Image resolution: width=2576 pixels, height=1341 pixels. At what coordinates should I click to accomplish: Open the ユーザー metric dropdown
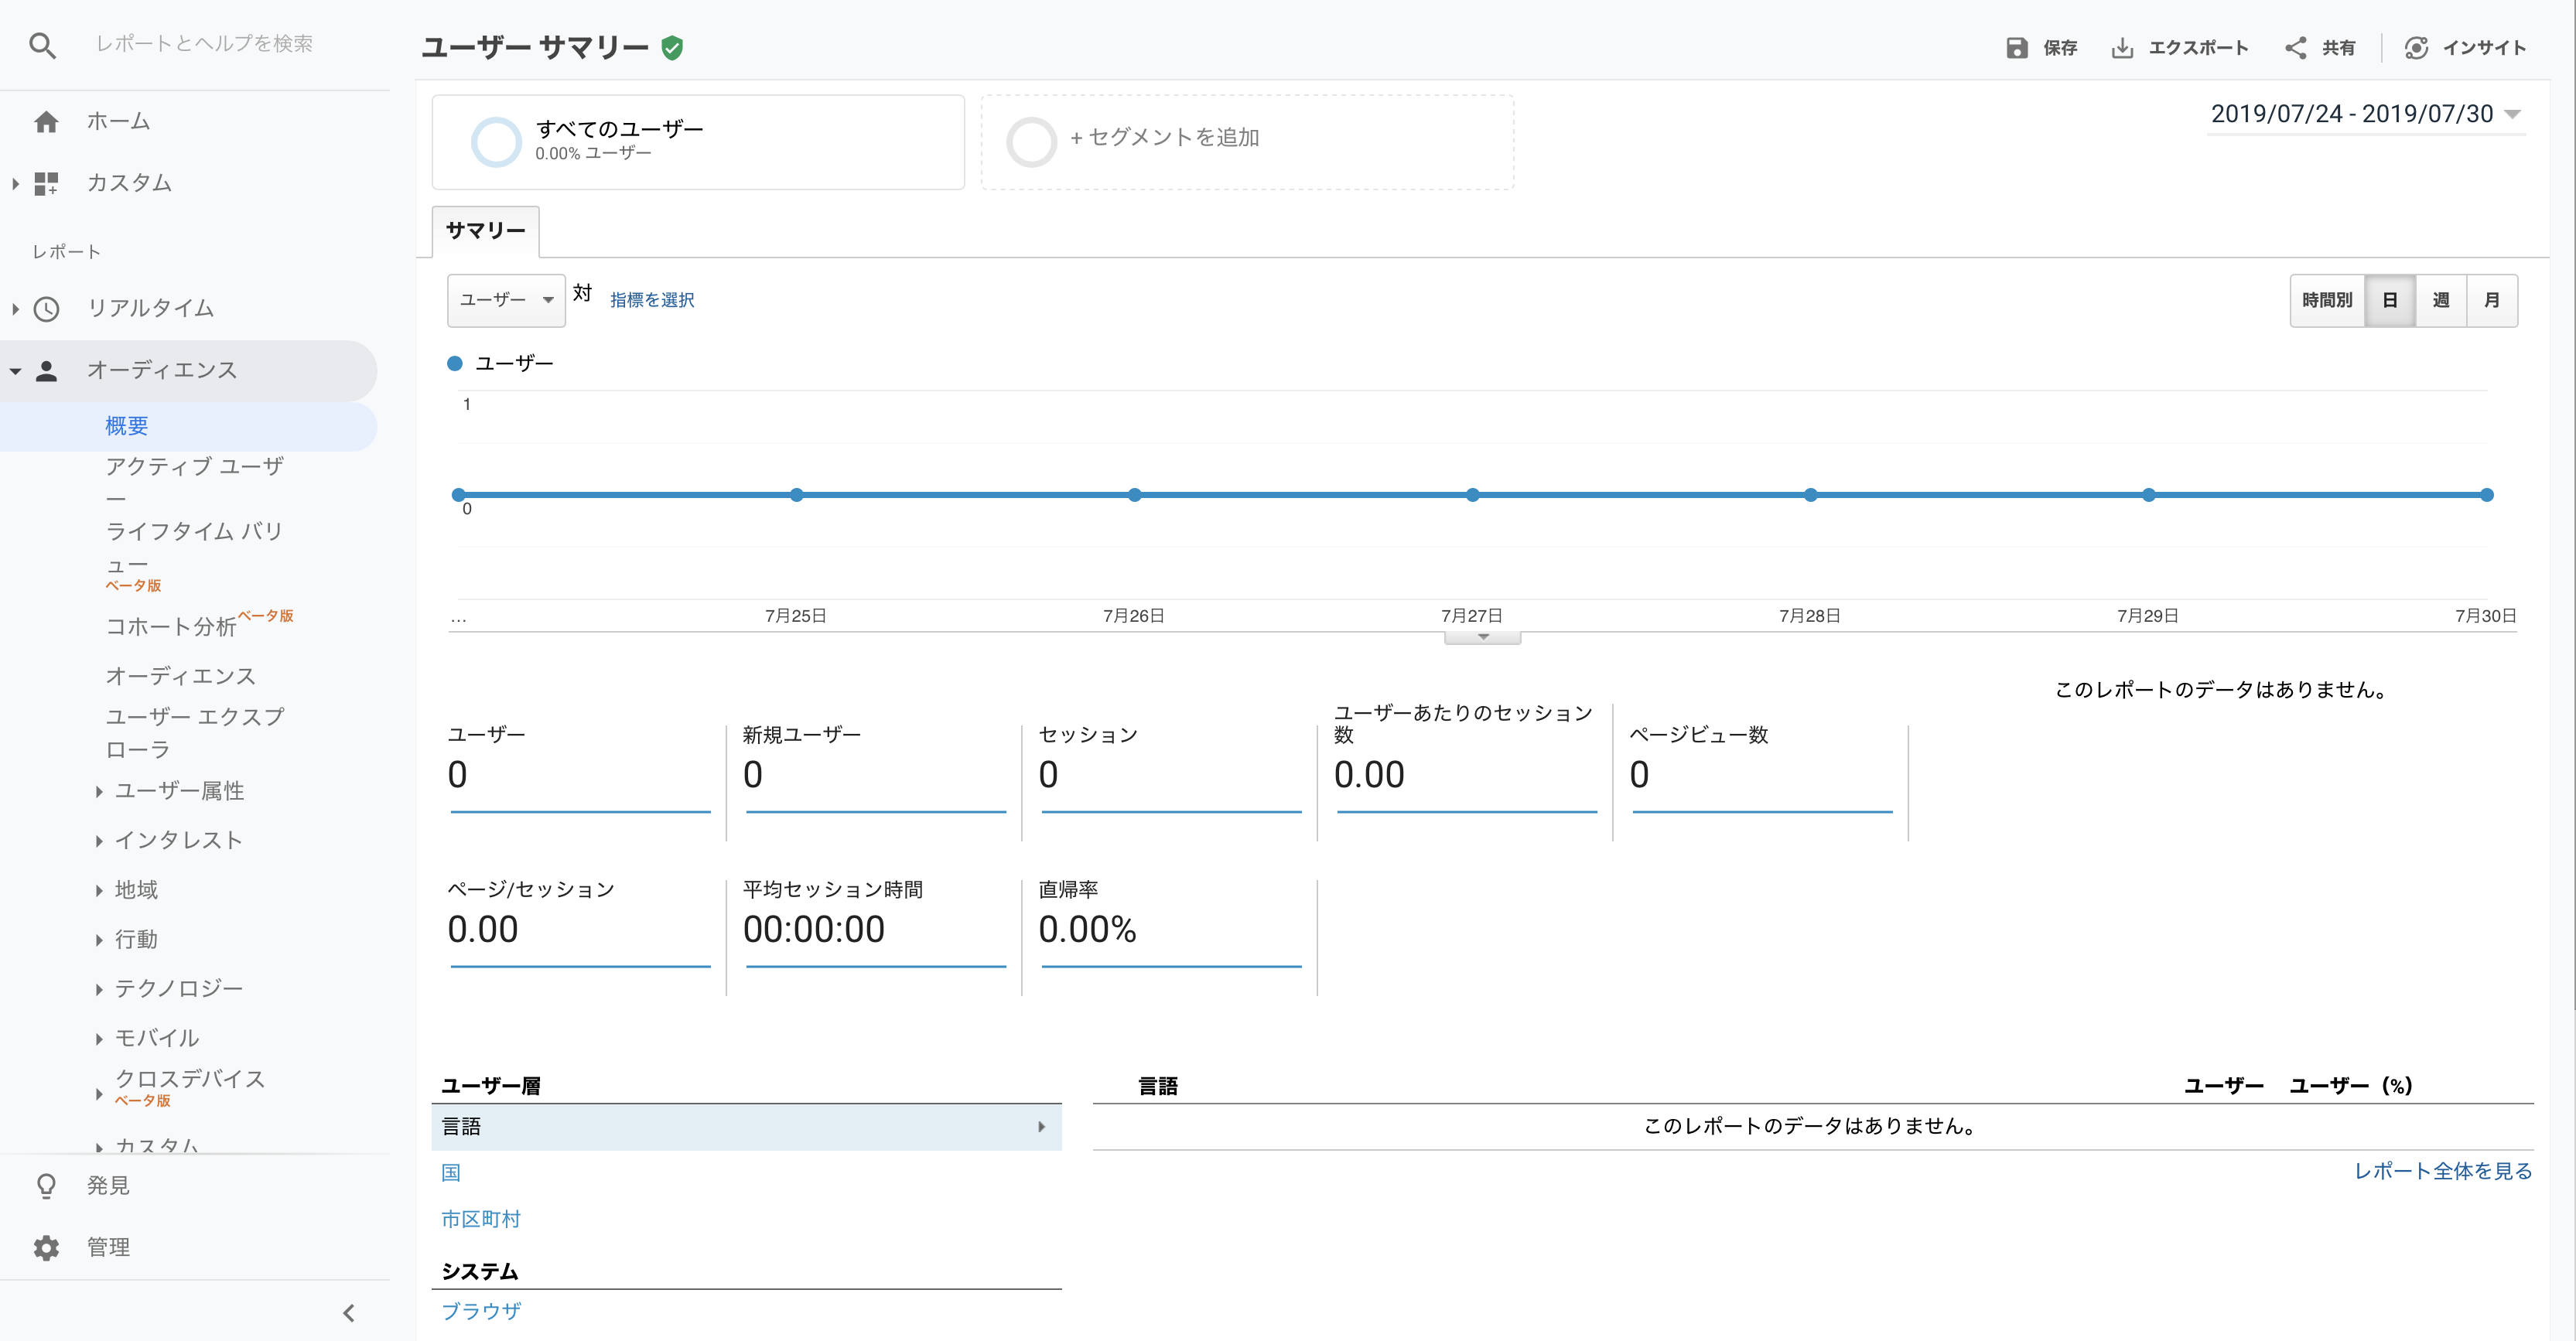tap(506, 300)
